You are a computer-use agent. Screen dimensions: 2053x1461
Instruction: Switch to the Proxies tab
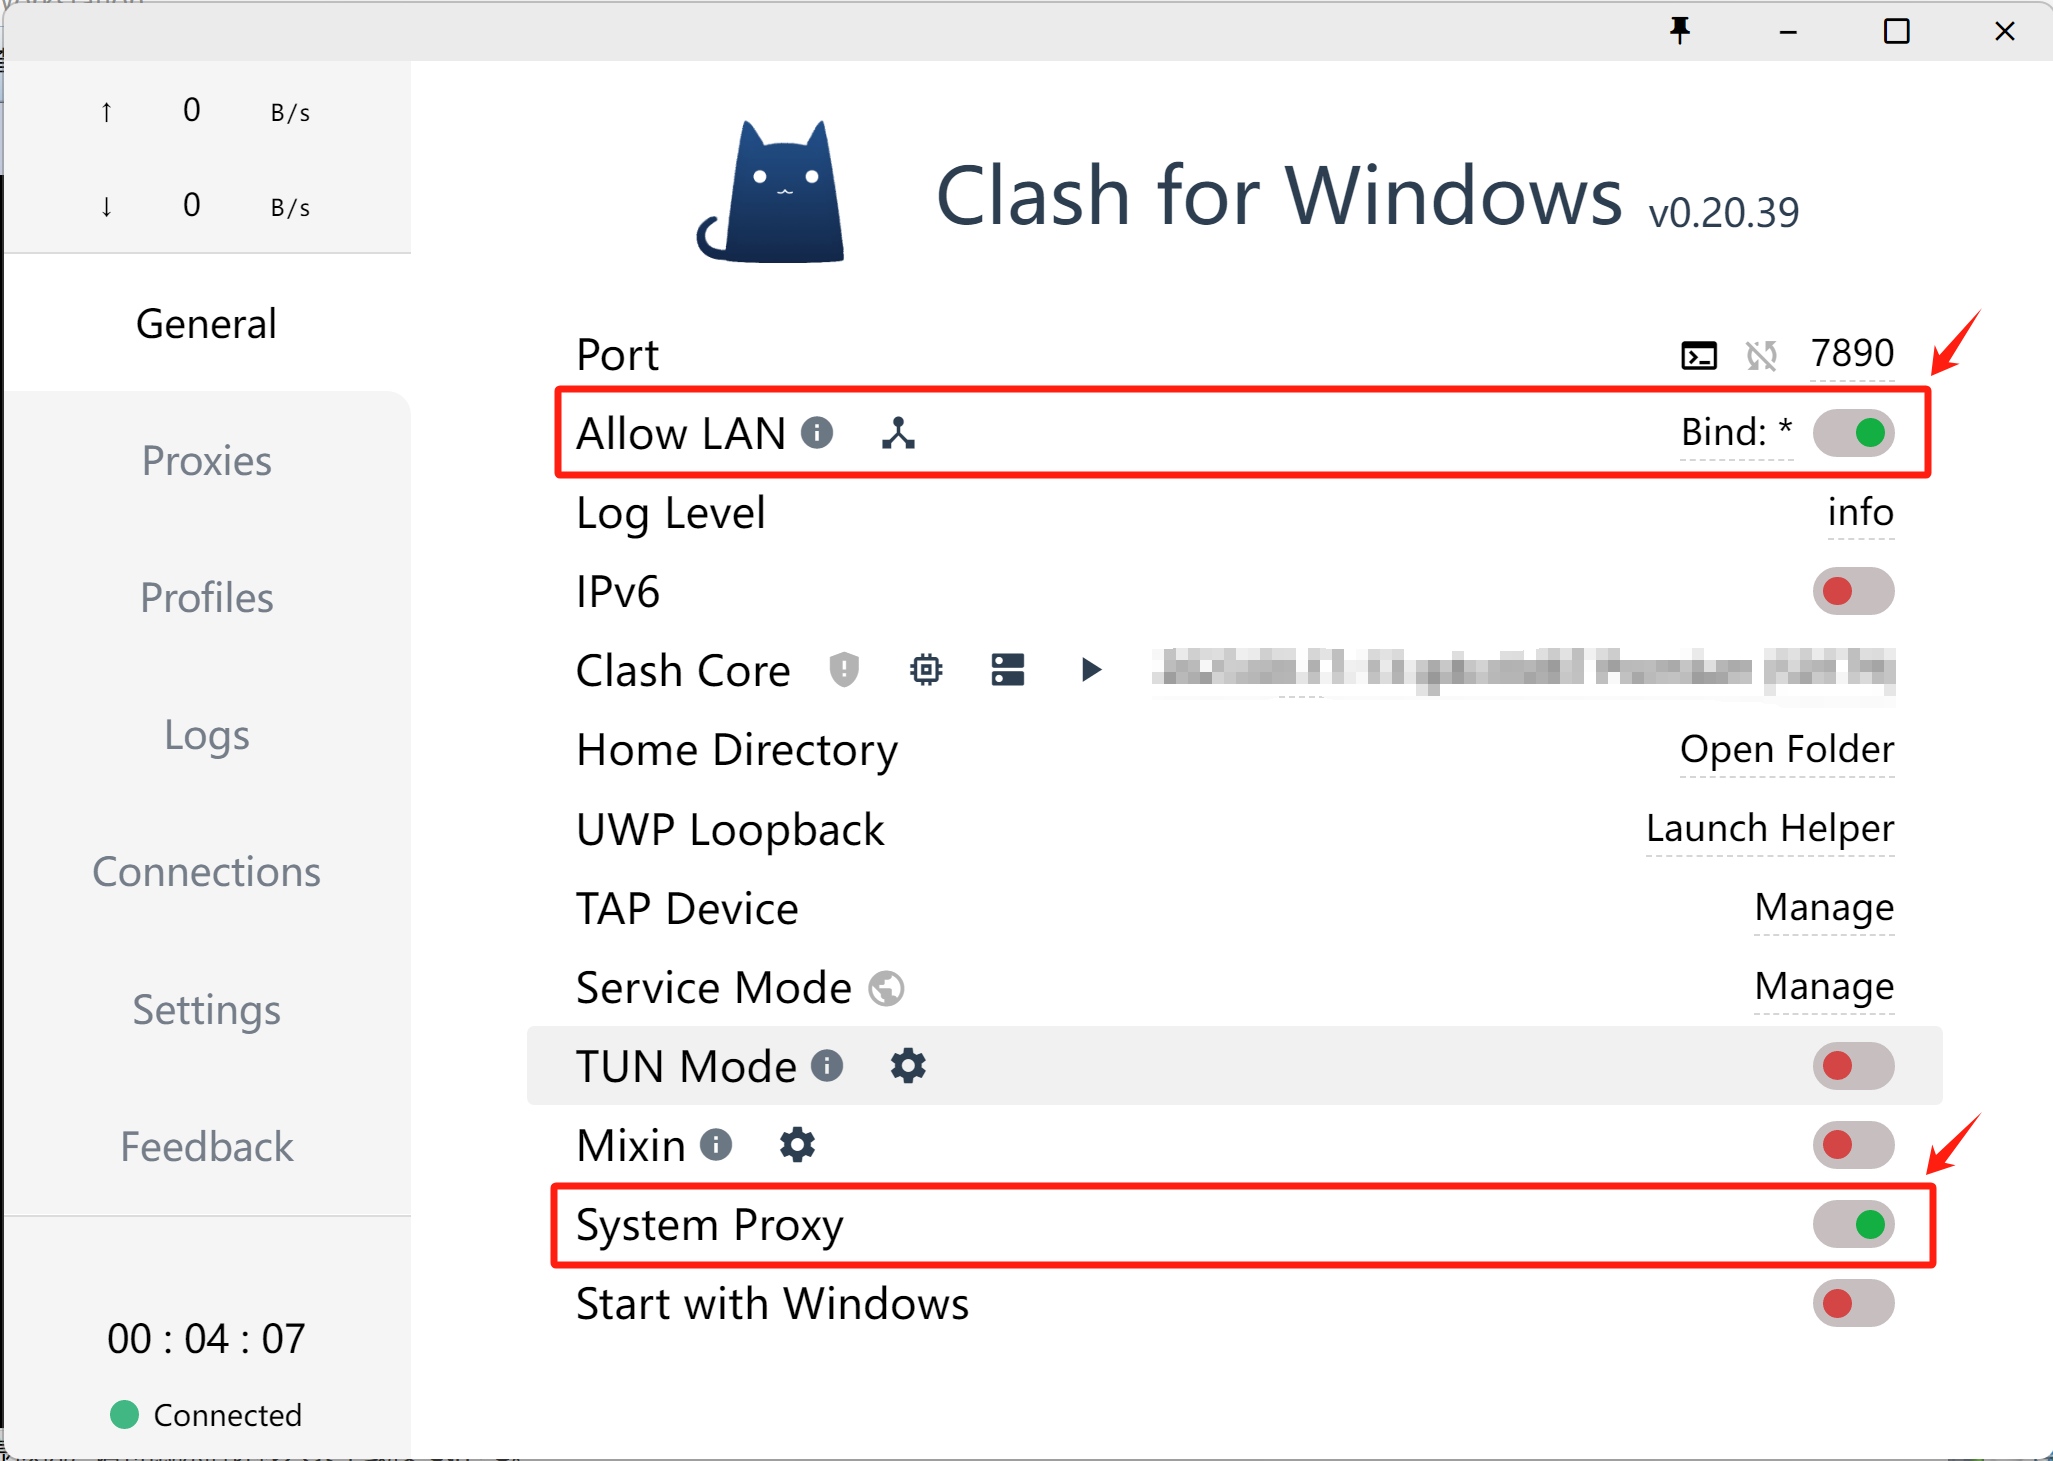pyautogui.click(x=206, y=461)
